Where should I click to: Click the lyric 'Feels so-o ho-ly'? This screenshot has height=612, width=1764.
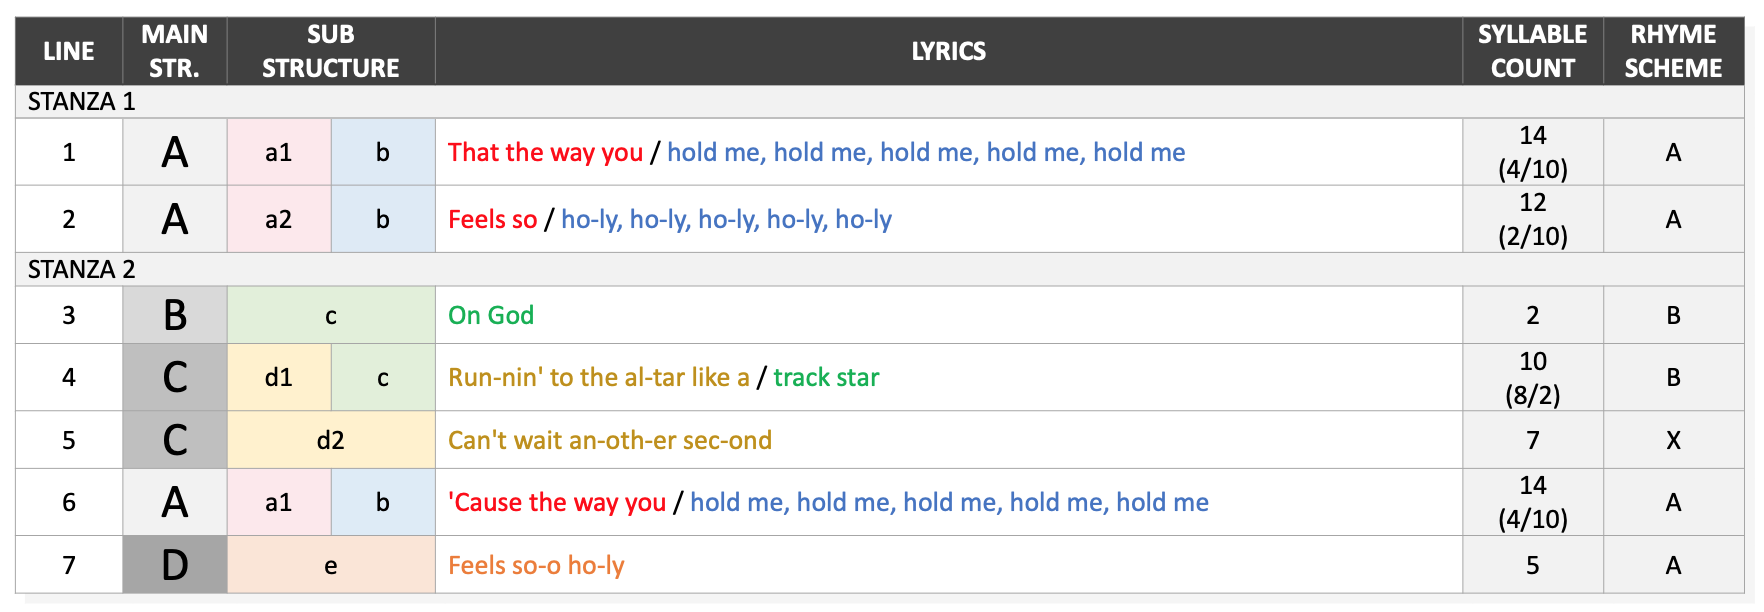[536, 566]
